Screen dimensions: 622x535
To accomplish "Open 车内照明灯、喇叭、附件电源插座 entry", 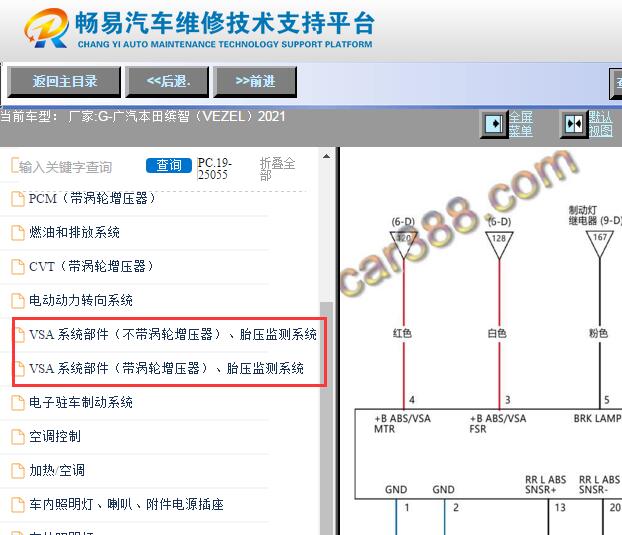I will pos(126,504).
